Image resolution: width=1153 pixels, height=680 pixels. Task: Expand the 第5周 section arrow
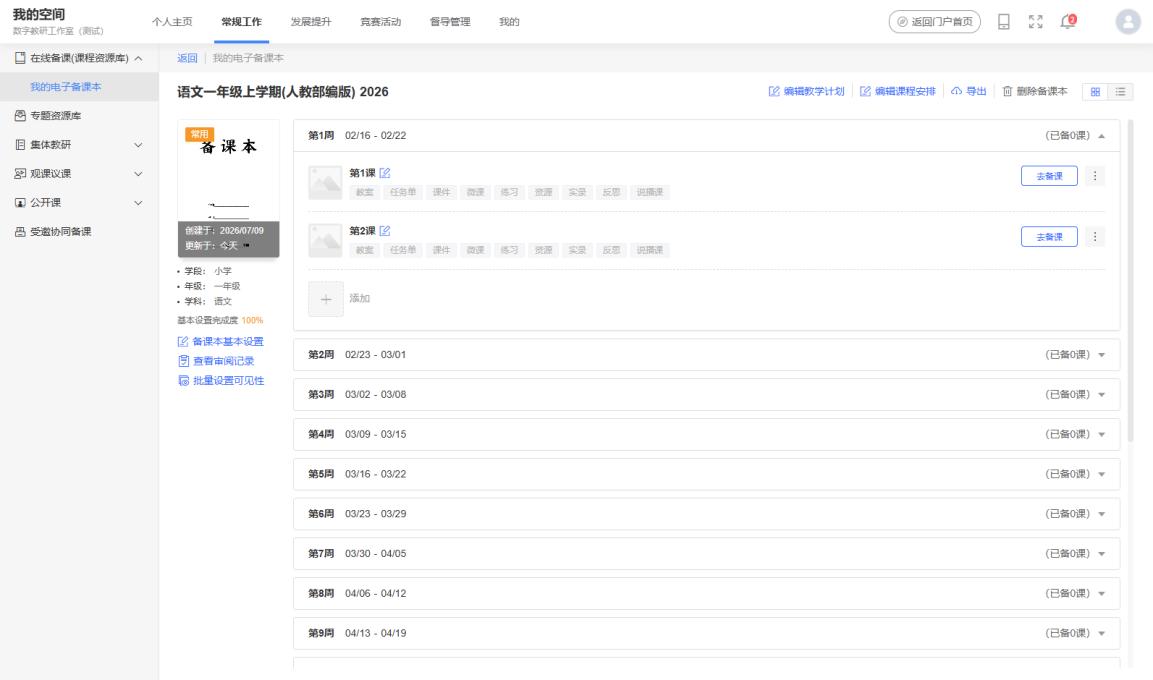tap(1102, 474)
